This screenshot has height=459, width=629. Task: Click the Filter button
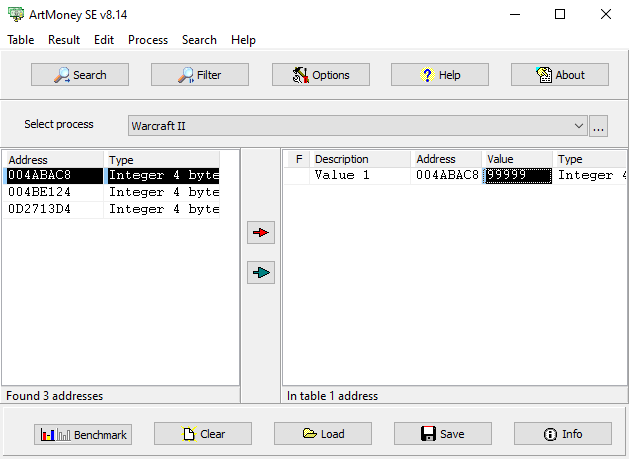[x=200, y=75]
